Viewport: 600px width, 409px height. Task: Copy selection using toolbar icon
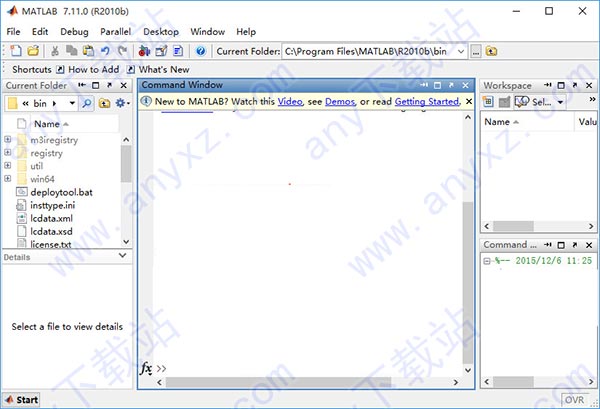click(71, 51)
